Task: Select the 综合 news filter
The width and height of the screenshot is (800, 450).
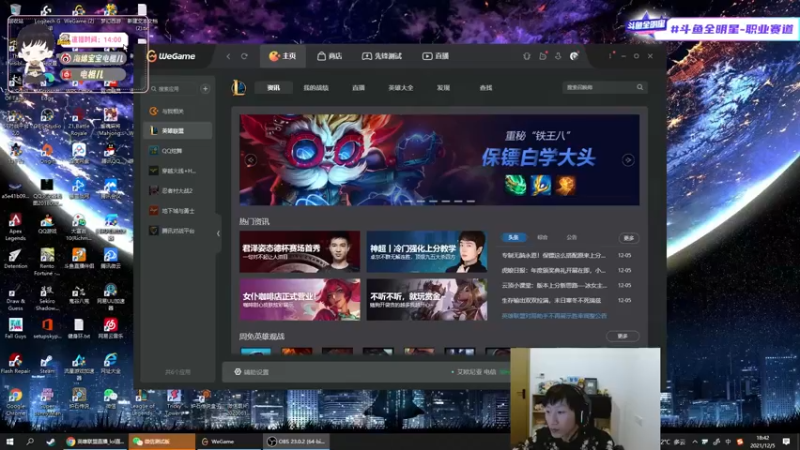Action: coord(542,237)
